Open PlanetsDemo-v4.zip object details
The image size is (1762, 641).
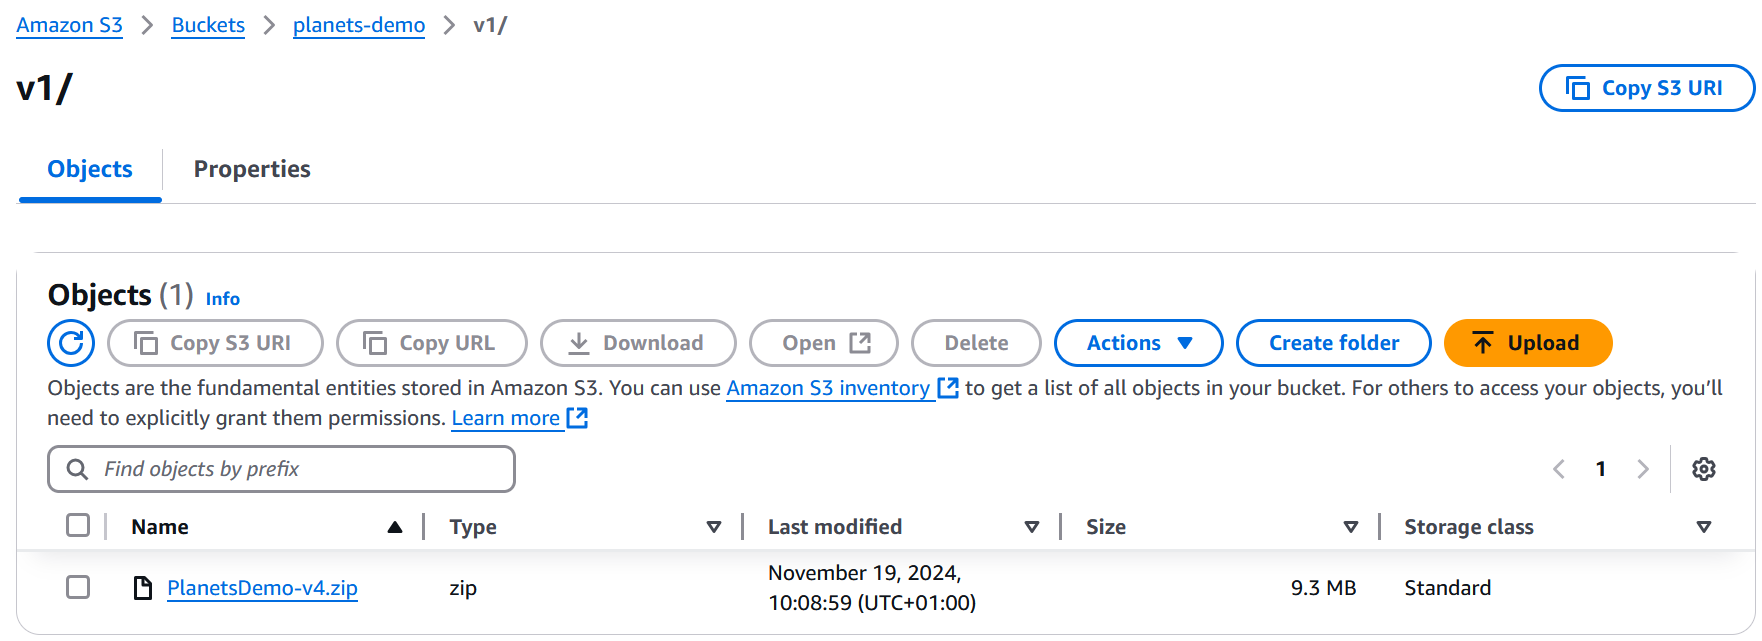click(262, 588)
